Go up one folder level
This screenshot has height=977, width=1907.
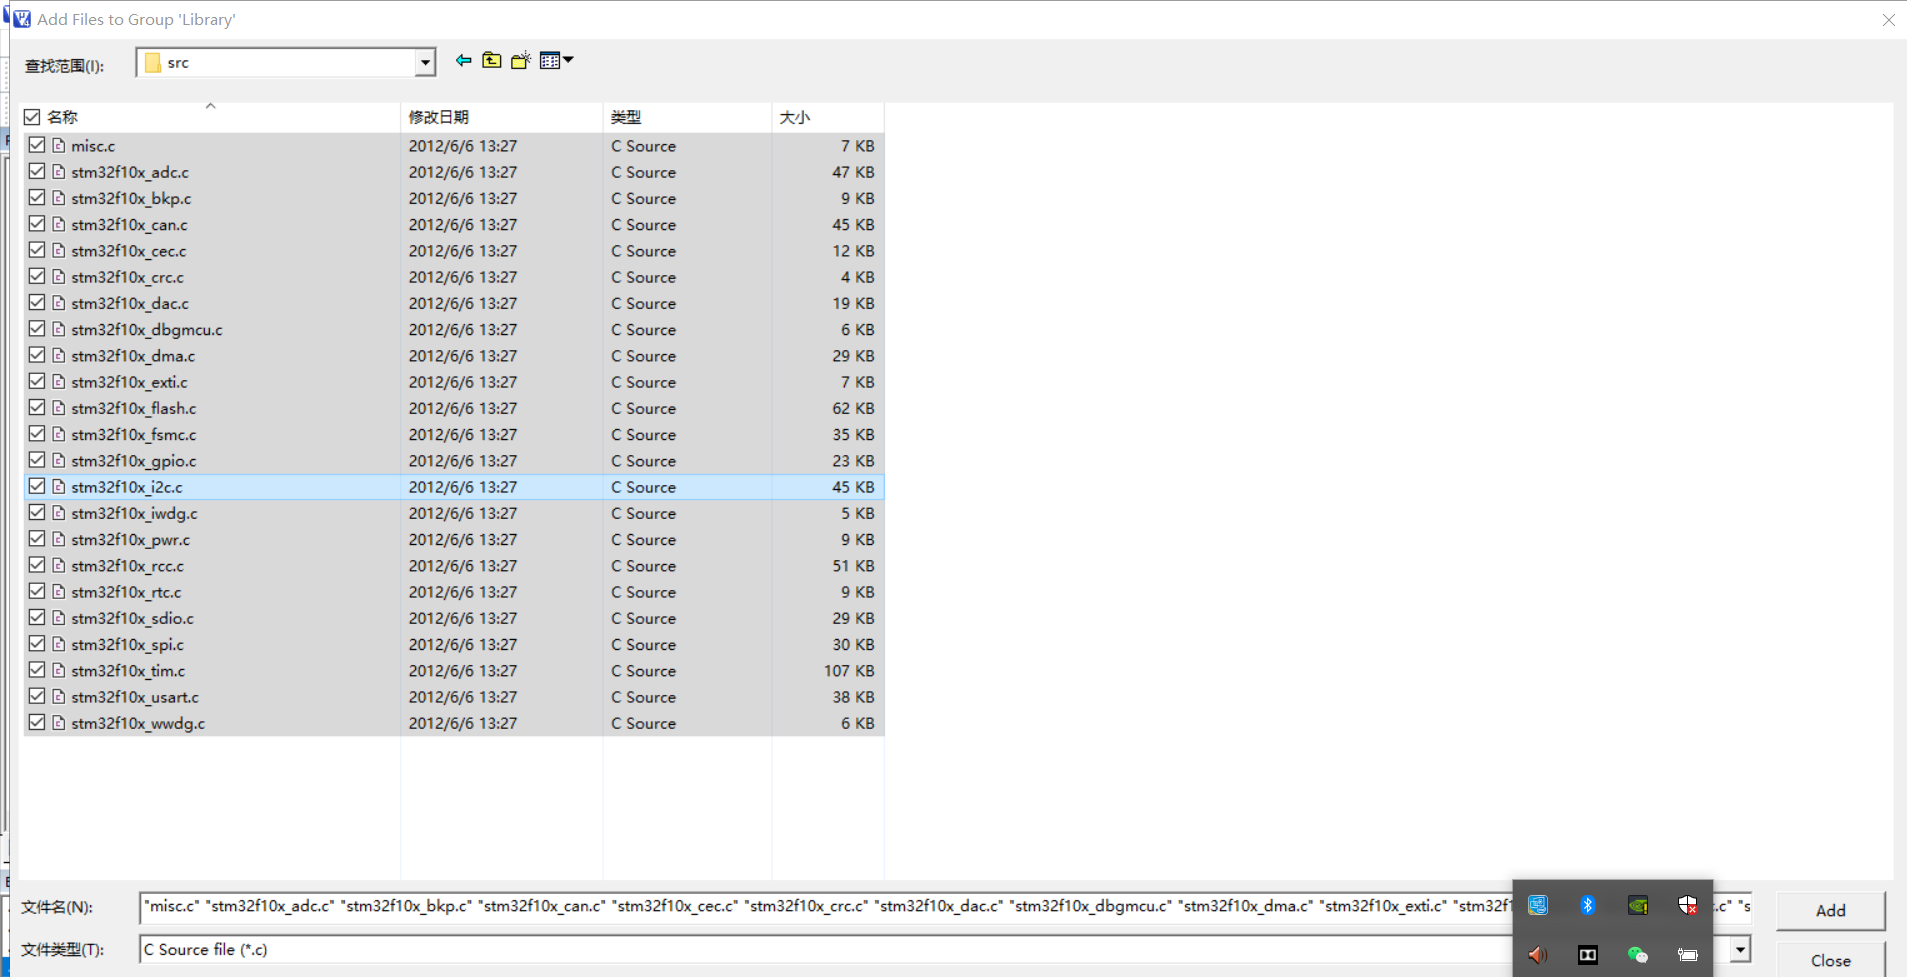pos(491,60)
